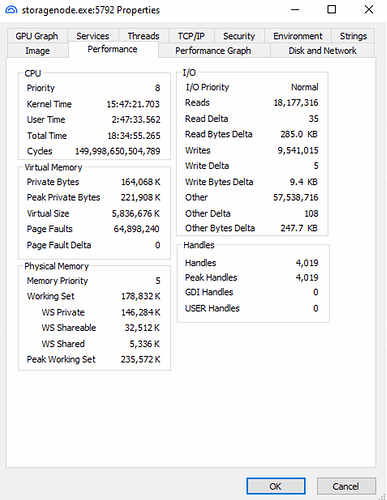
Task: Click Read Bytes Delta value 285.0 KB
Action: click(299, 134)
